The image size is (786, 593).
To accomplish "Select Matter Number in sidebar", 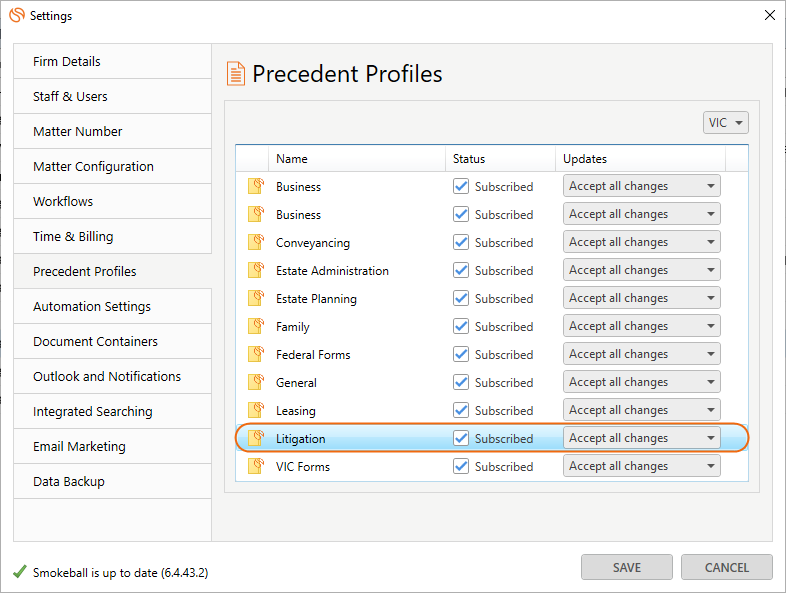I will (112, 131).
